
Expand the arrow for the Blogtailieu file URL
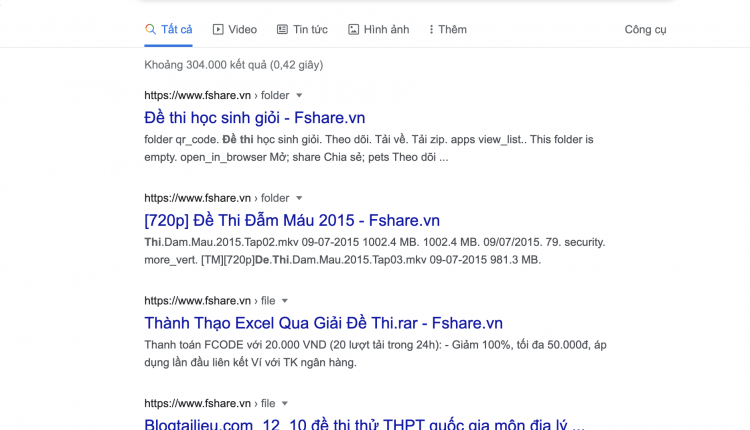click(285, 404)
